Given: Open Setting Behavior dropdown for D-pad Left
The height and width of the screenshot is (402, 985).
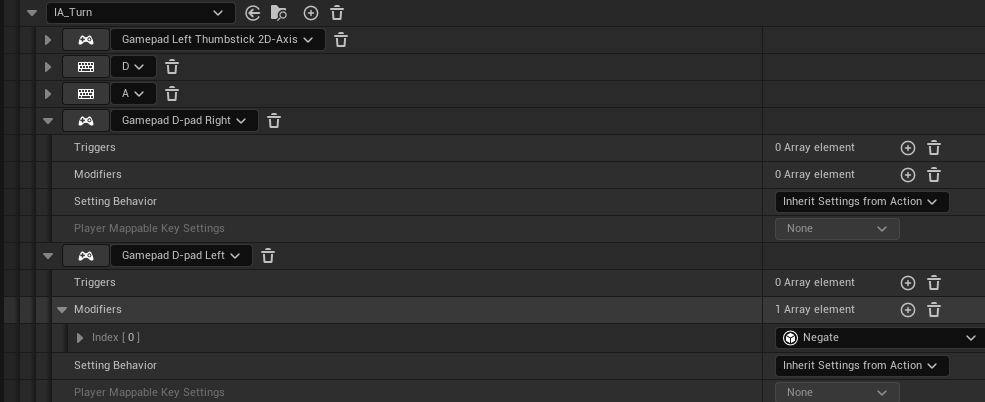Looking at the screenshot, I should click(861, 366).
